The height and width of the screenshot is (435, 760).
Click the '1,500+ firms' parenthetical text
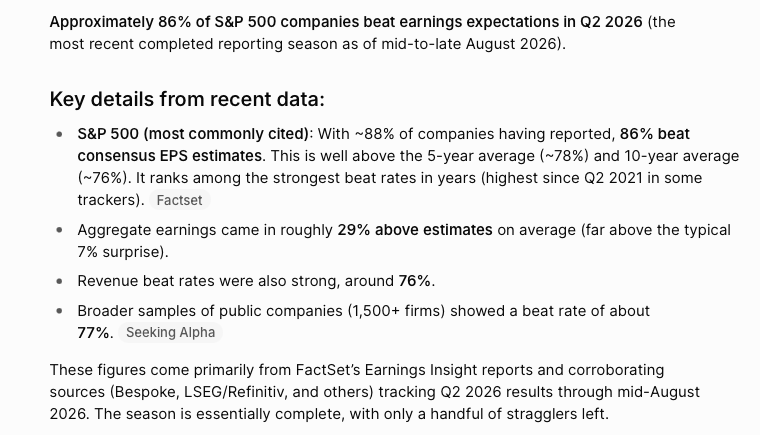tap(396, 311)
